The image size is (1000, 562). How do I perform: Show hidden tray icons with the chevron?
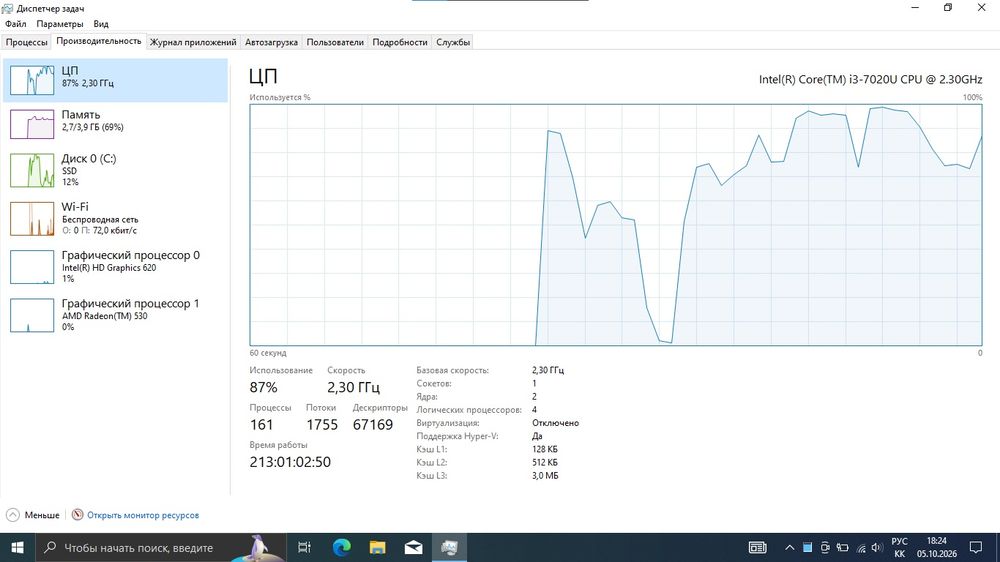pyautogui.click(x=790, y=547)
